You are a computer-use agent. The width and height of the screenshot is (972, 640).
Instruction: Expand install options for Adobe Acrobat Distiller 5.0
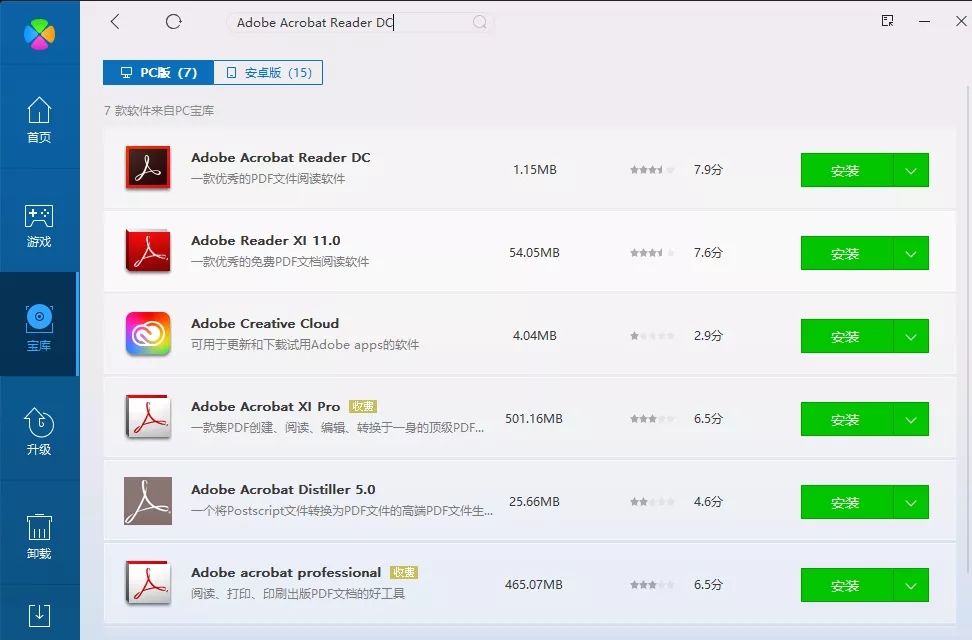coord(910,502)
